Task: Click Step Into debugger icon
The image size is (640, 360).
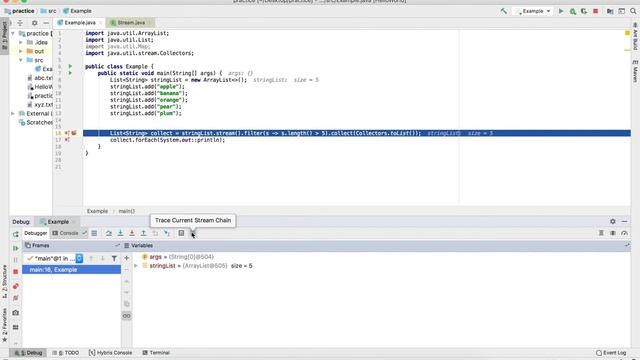Action: [x=120, y=233]
